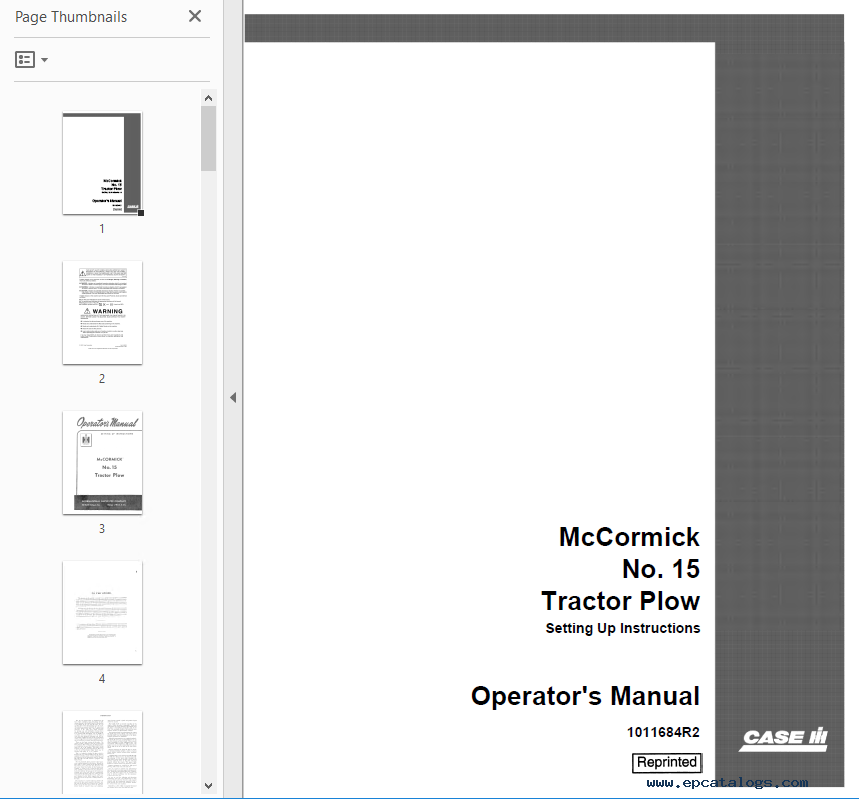Select page 2 thumbnail with WARNING text

click(102, 312)
